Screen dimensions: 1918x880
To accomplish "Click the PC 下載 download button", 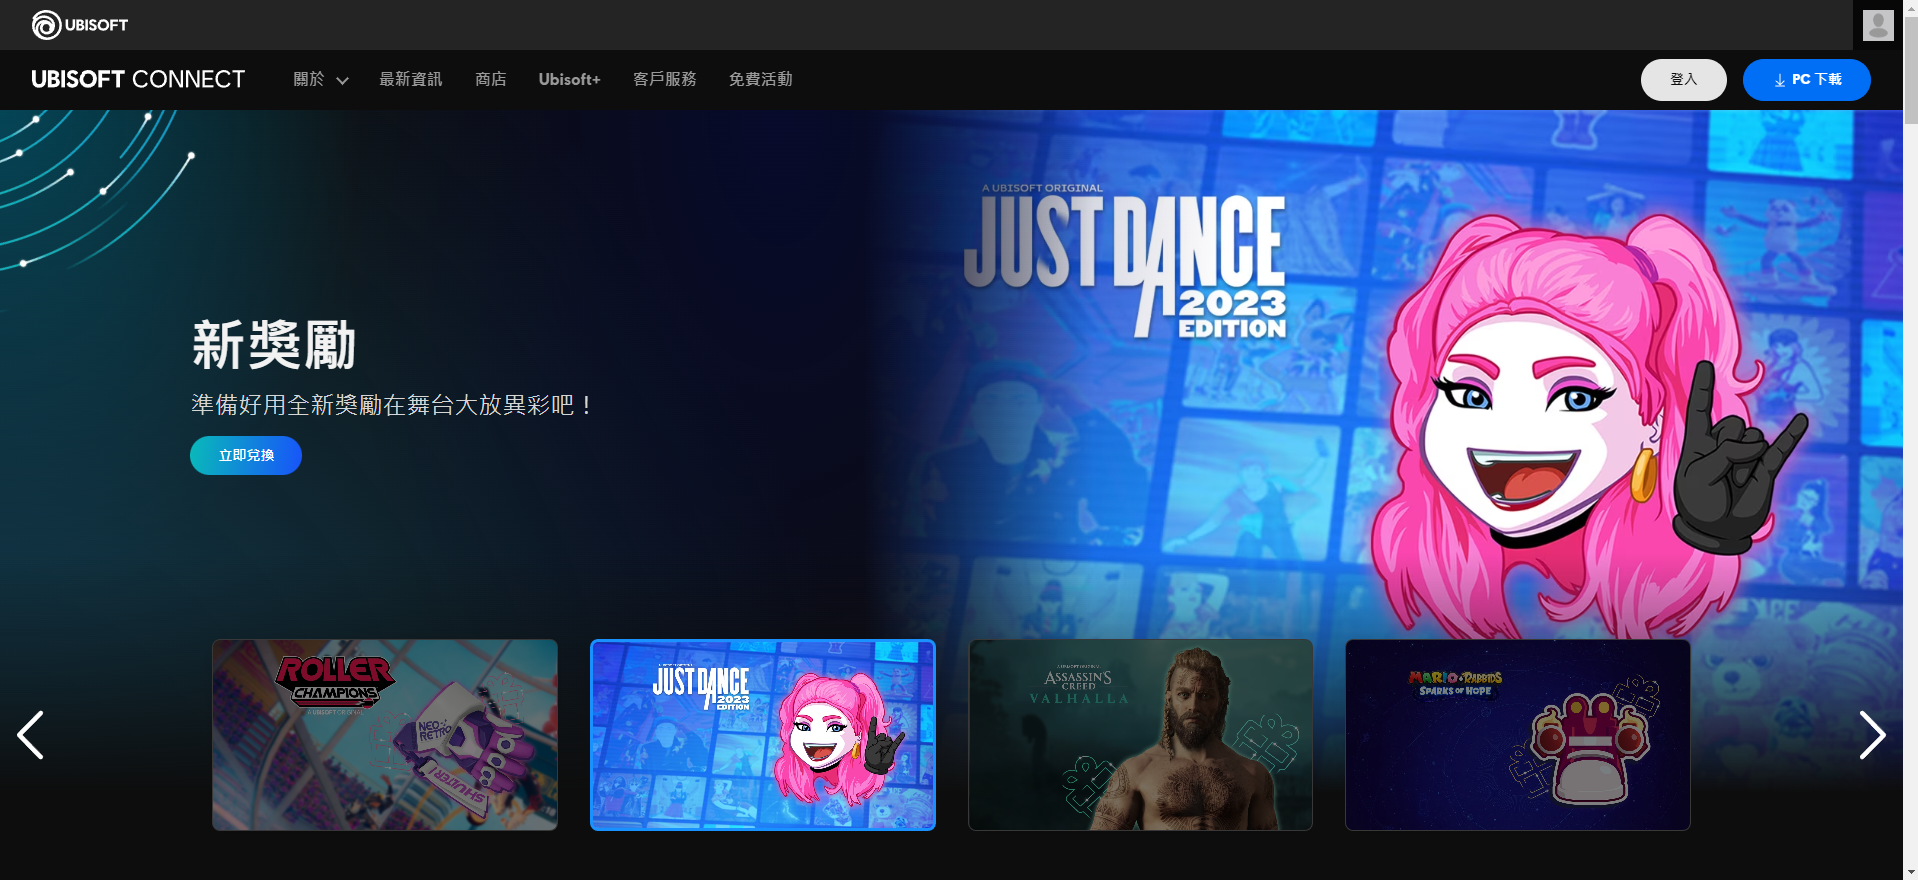I will 1806,80.
